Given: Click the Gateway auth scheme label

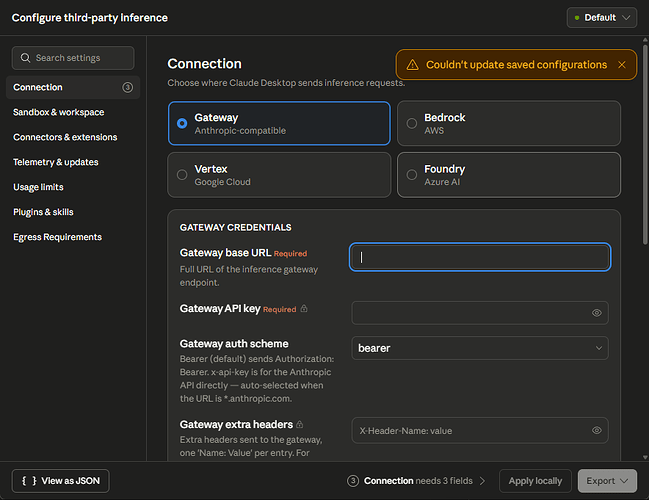Looking at the screenshot, I should 234,344.
